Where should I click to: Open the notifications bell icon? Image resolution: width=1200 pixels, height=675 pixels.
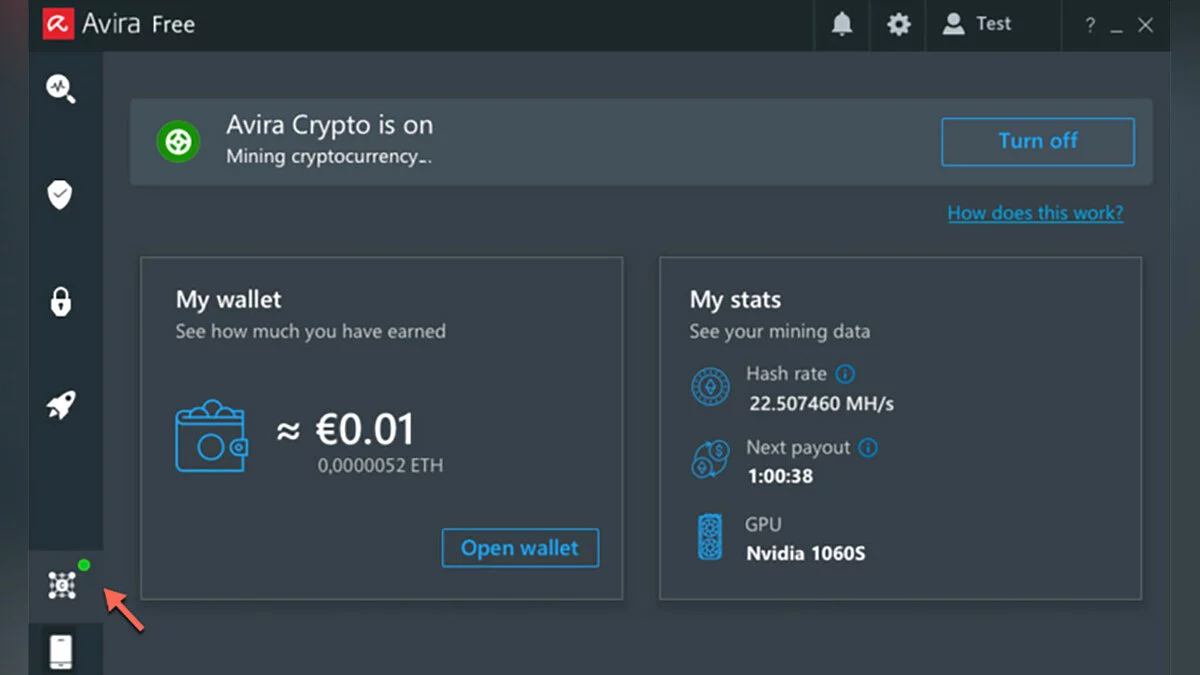click(x=842, y=25)
